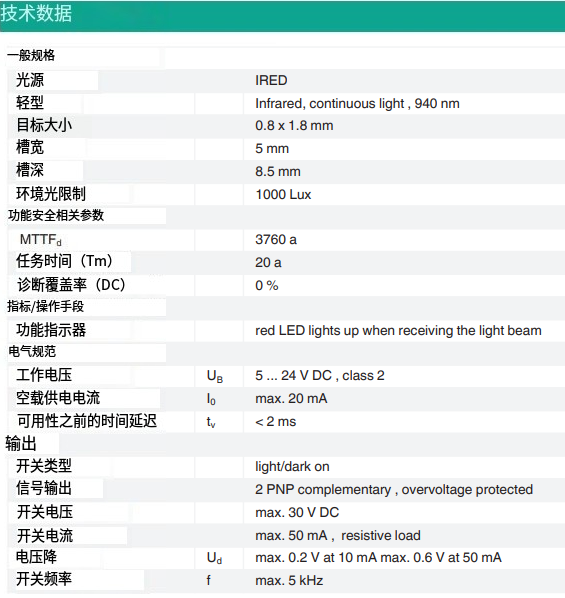
Task: Select the 目标大小 label
Action: click(x=44, y=125)
